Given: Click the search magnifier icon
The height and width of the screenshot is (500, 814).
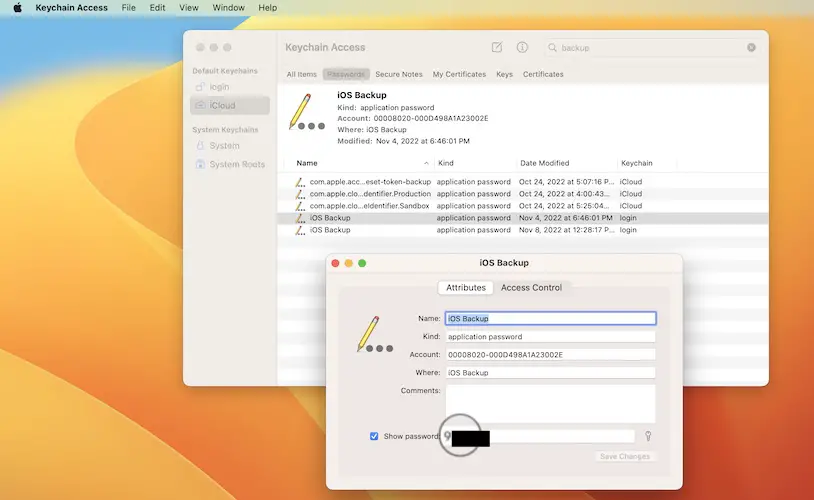Looking at the screenshot, I should click(552, 47).
